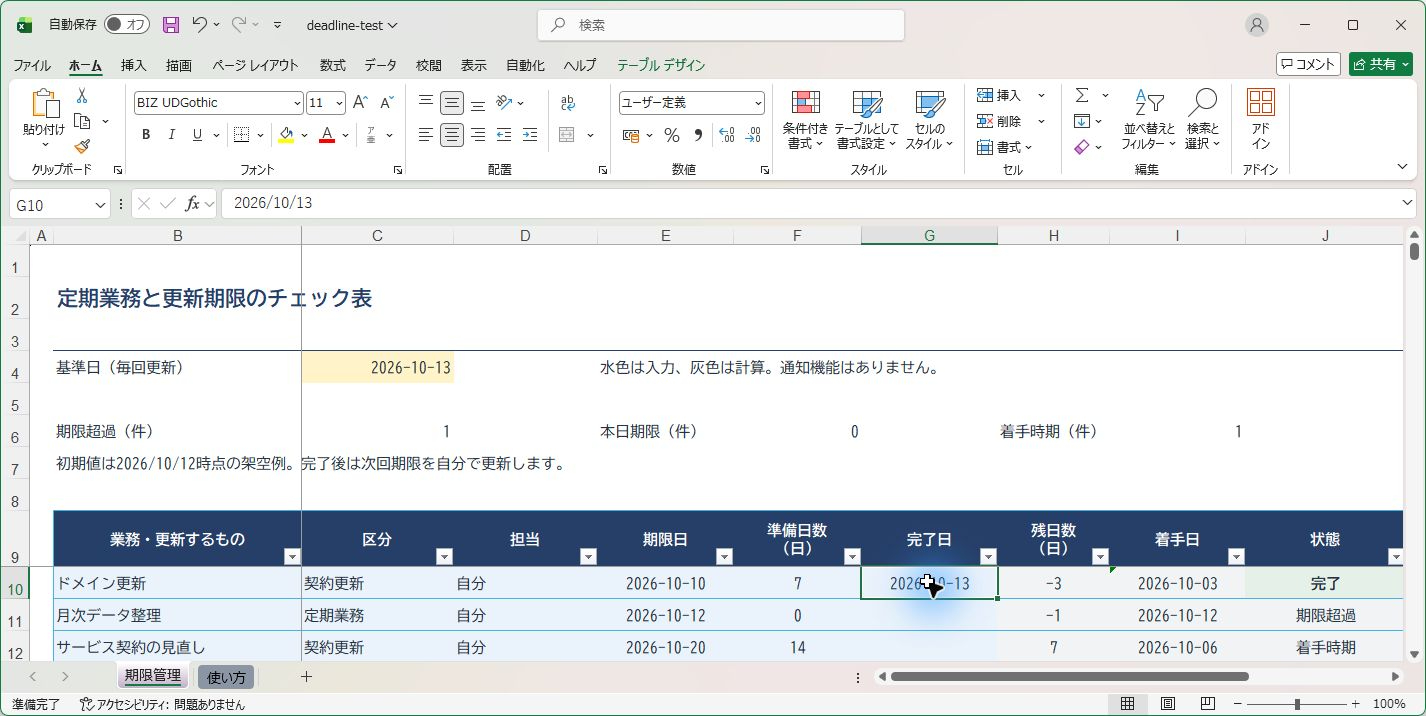Open the データ ribbon tab
The height and width of the screenshot is (716, 1426).
coord(380,65)
